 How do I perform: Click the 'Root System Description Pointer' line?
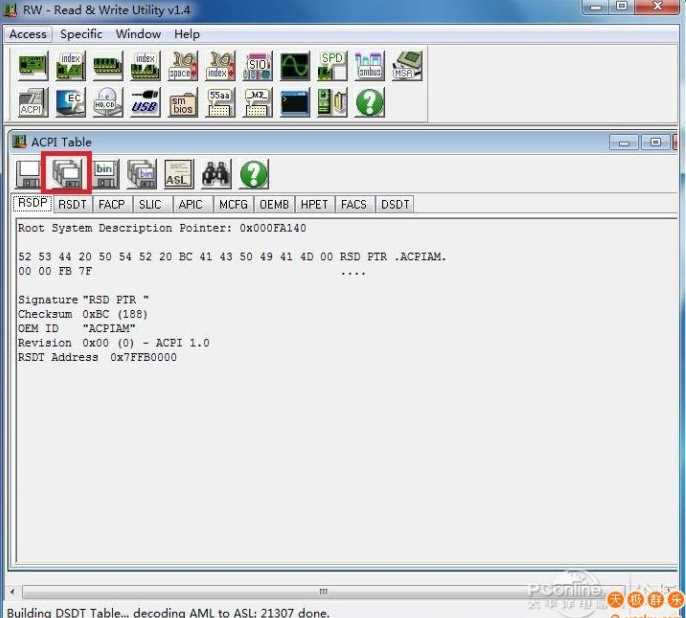tap(162, 228)
